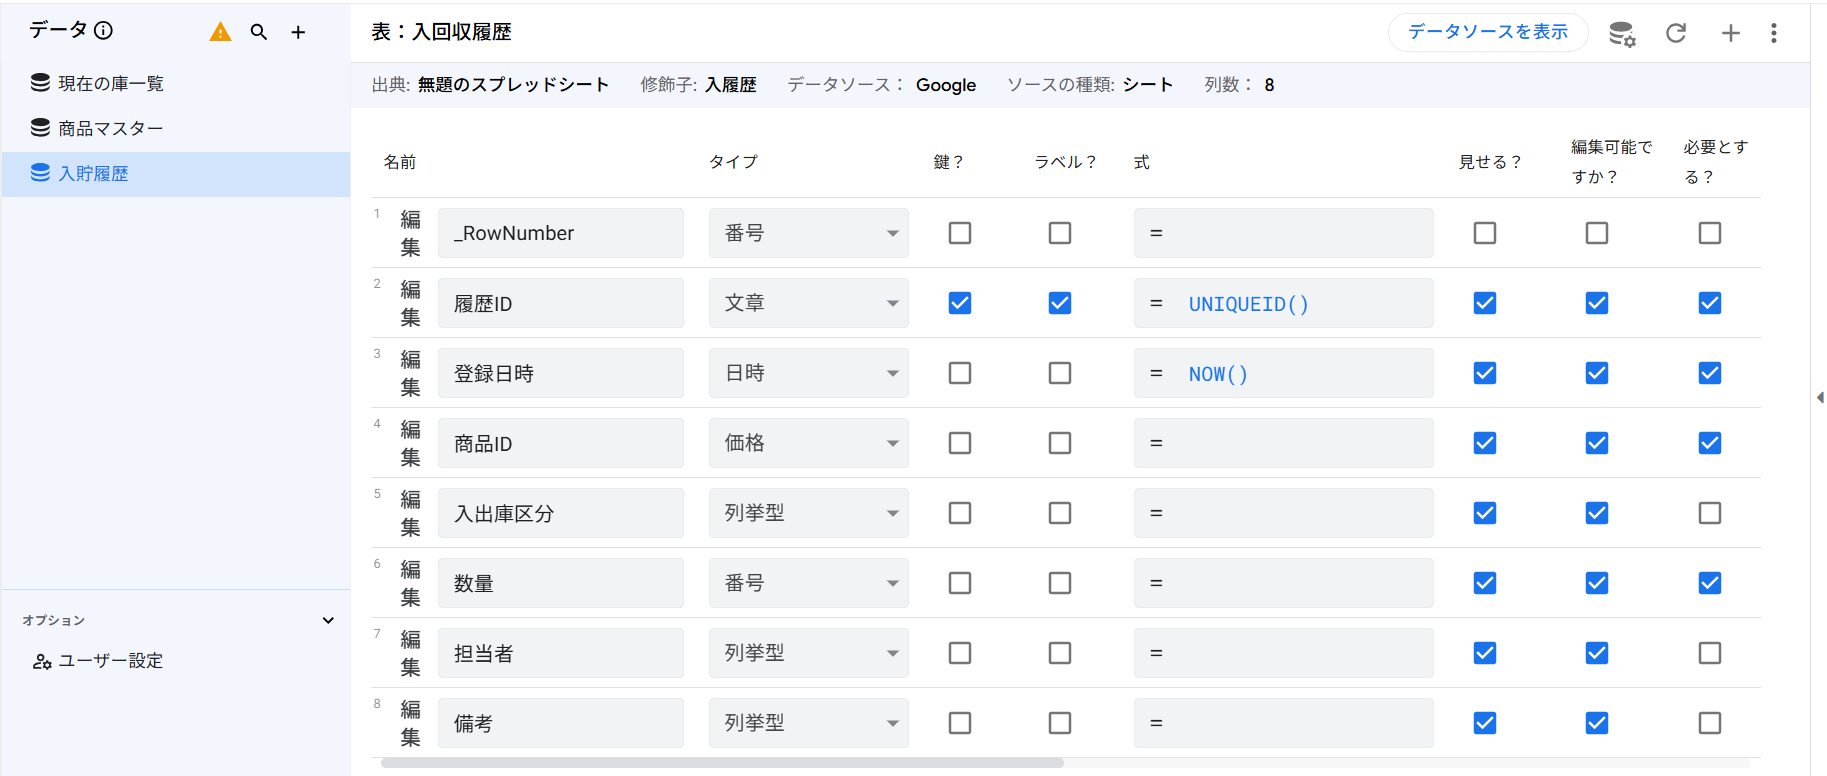
Task: Select the 入貯履歴 table
Action: click(x=176, y=174)
